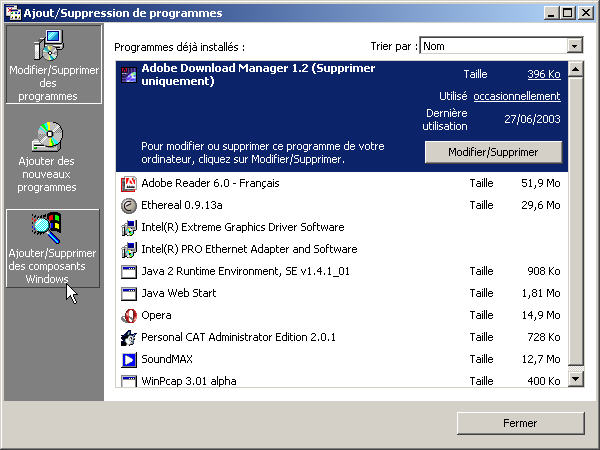Click the Modifier/Supprimer button

(493, 152)
